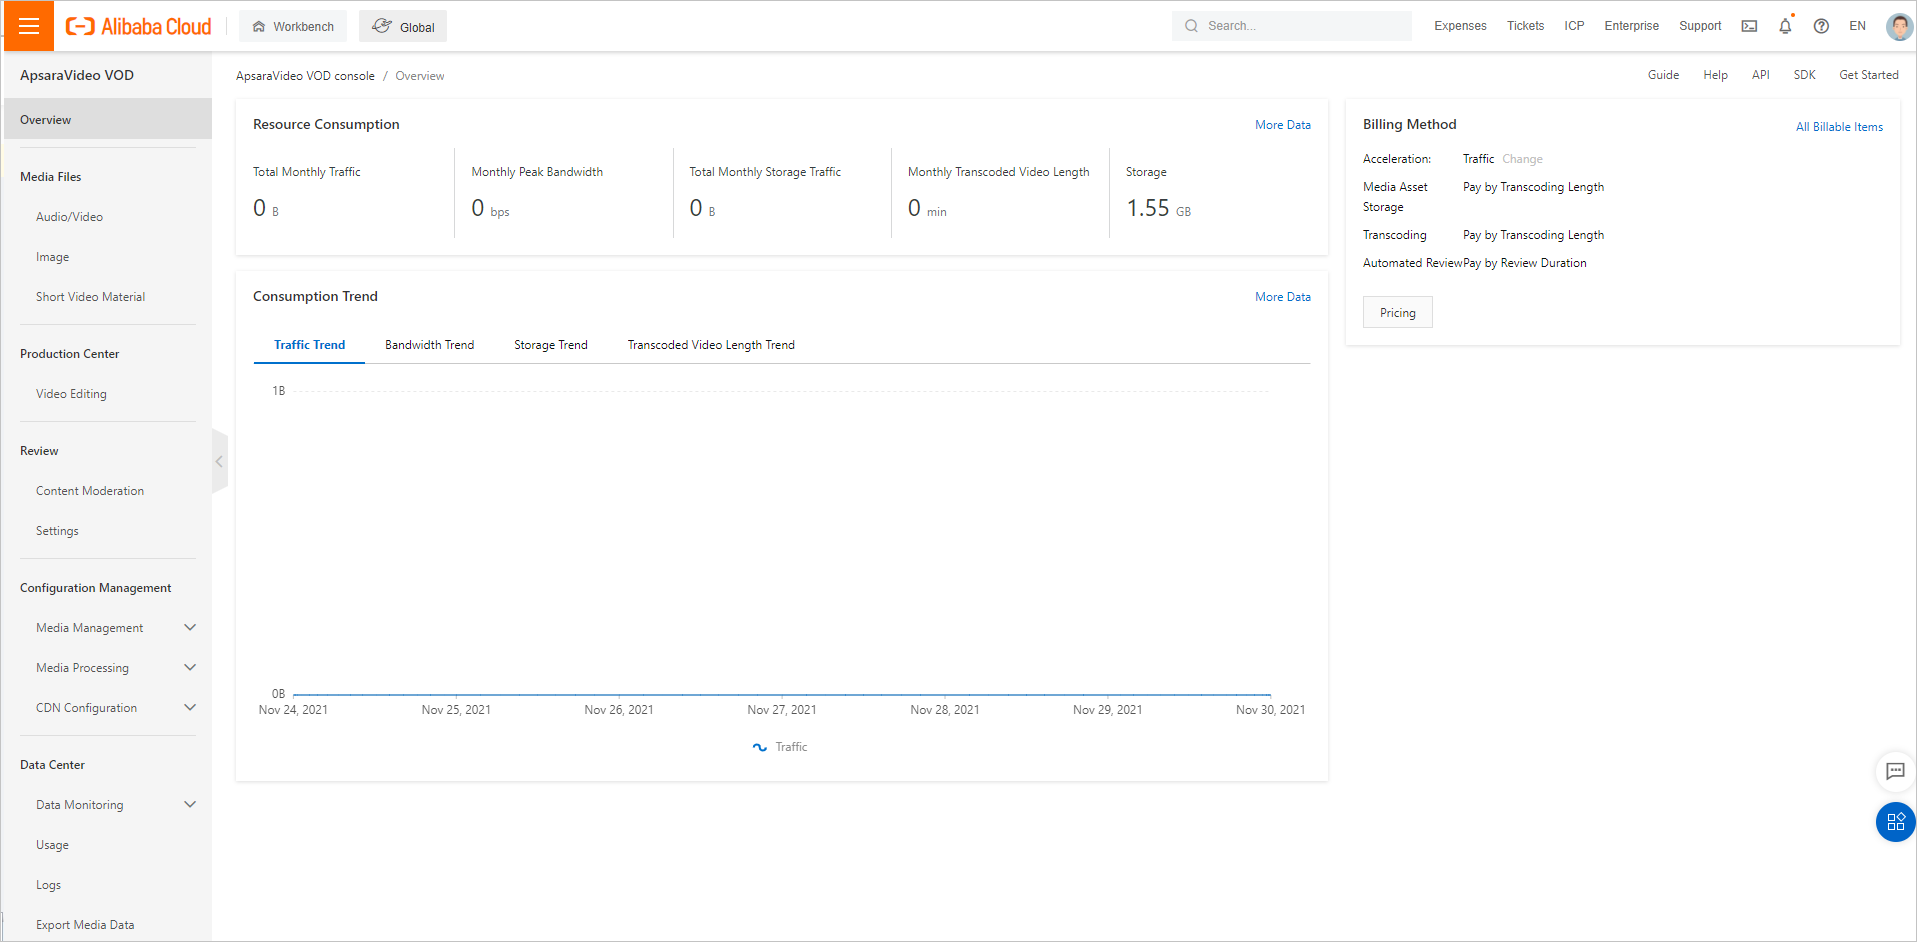This screenshot has width=1917, height=942.
Task: Open the notifications bell
Action: [1785, 26]
